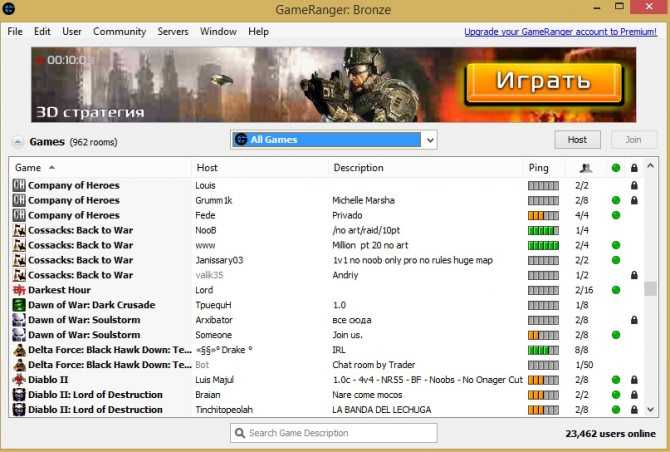670x452 pixels.
Task: Collapse the Games section with the round toggle
Action: 18,142
